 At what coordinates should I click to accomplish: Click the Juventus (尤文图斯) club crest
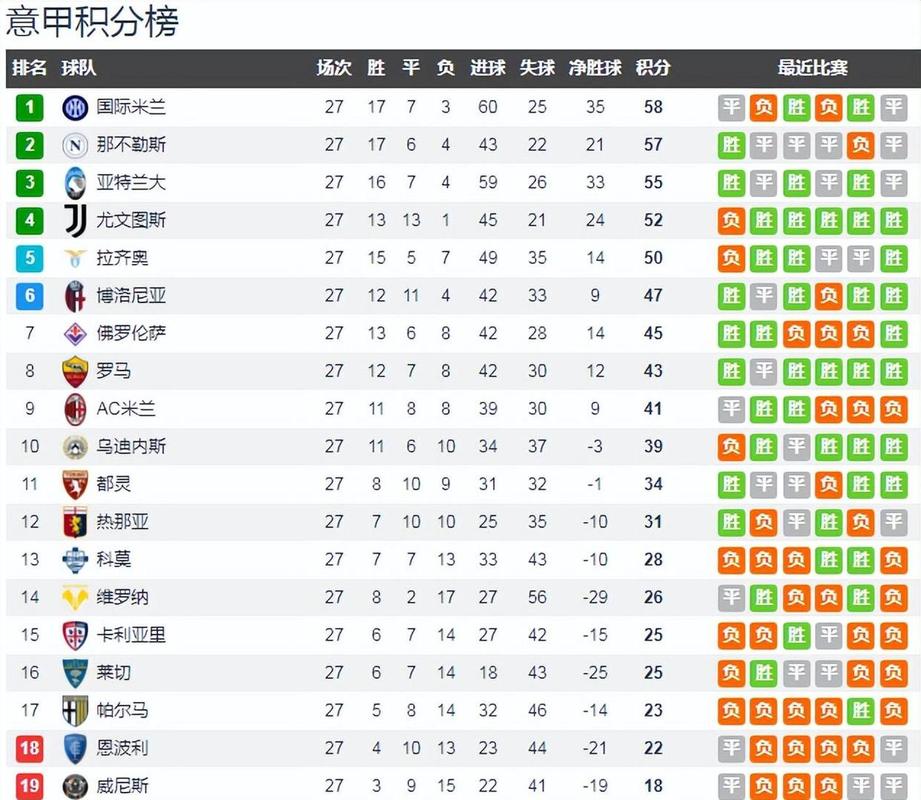tap(75, 220)
